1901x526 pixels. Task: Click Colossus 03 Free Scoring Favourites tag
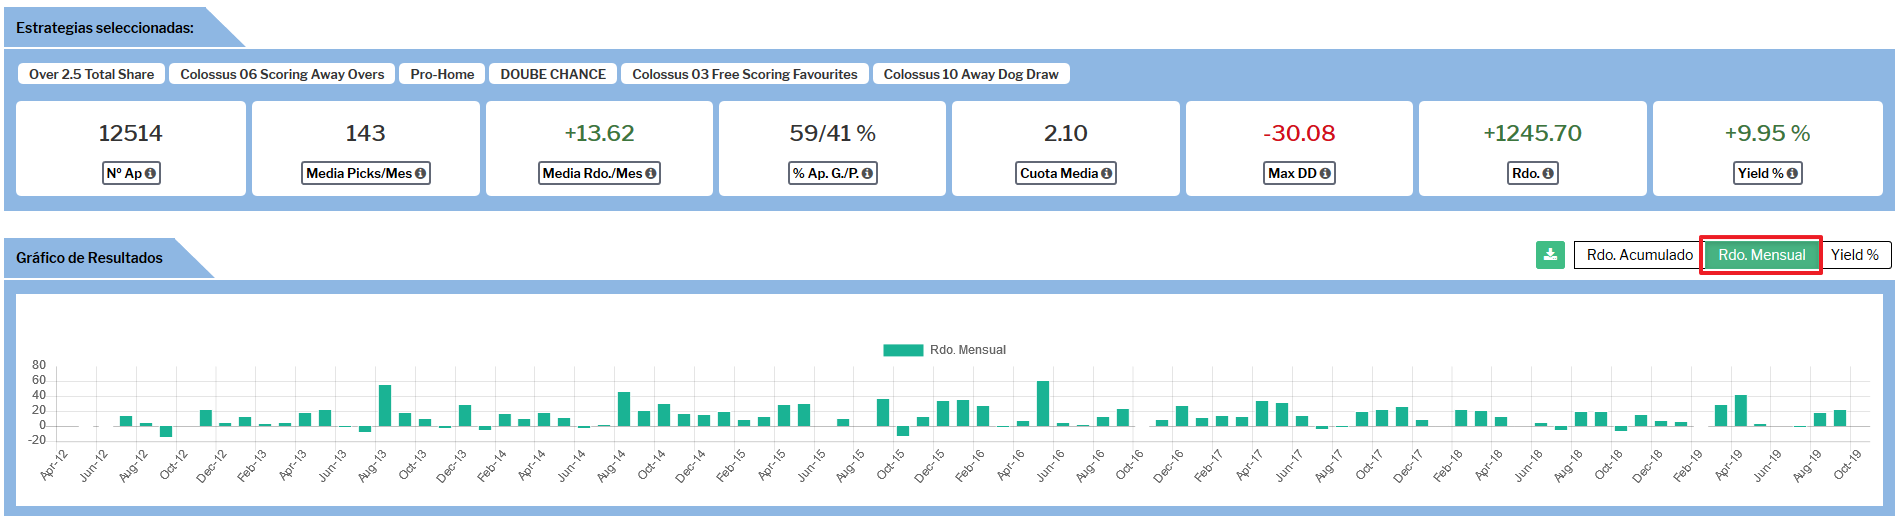(x=745, y=74)
